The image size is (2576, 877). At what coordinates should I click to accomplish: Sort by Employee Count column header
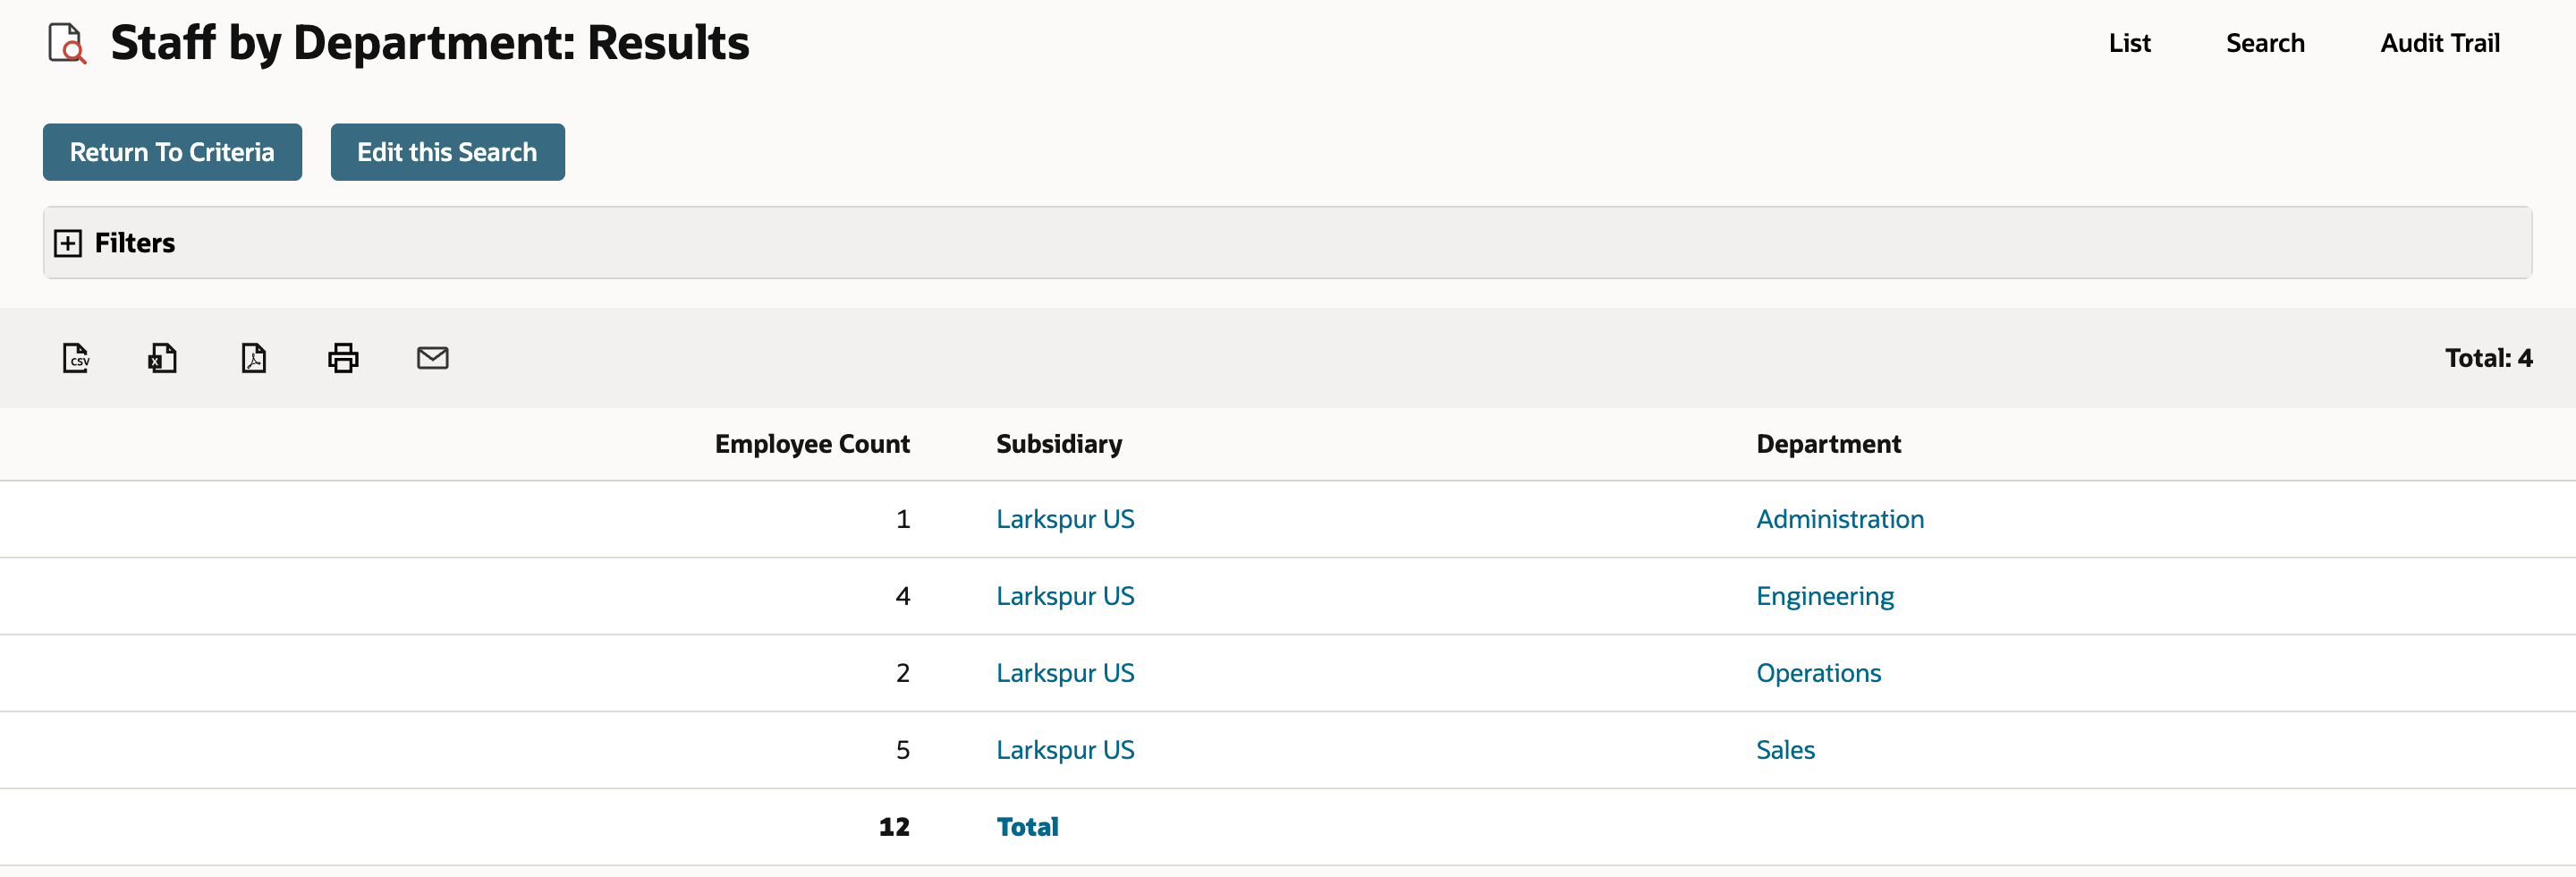click(x=811, y=444)
